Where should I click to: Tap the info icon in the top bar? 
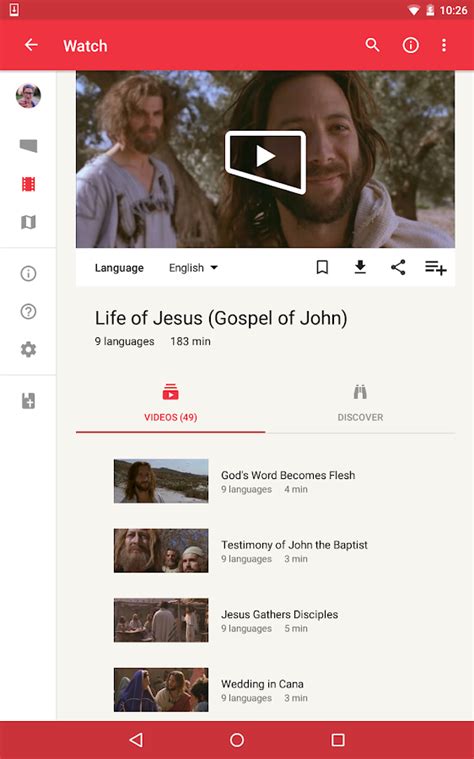pos(411,45)
